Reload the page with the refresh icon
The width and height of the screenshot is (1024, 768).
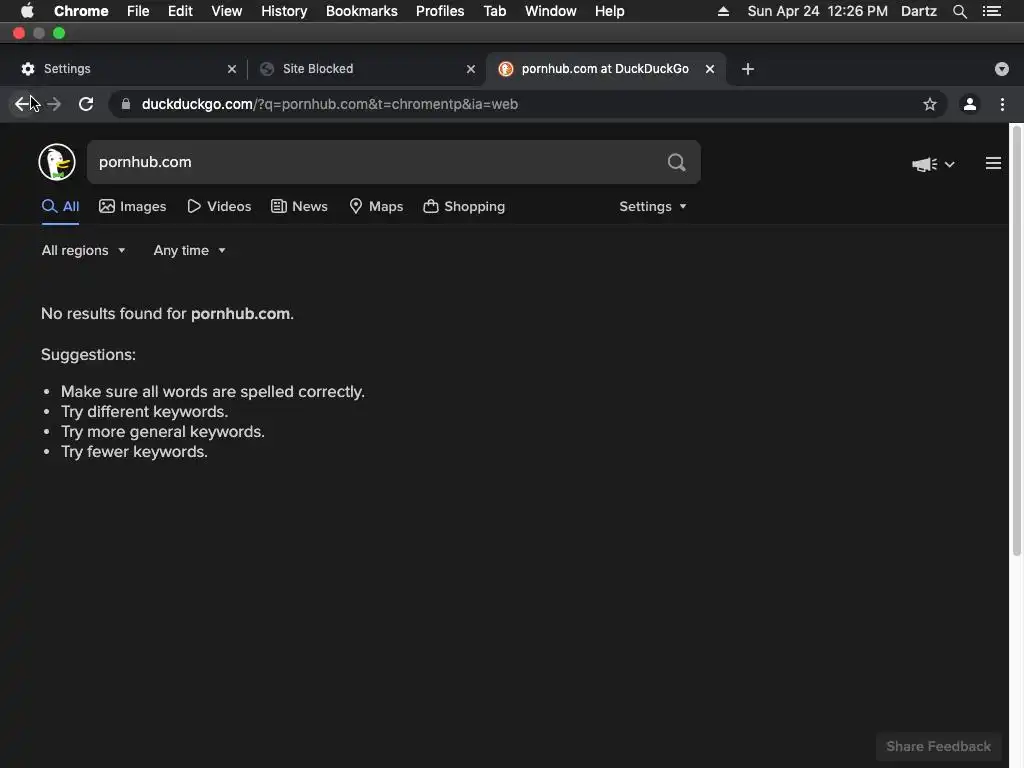[x=86, y=104]
